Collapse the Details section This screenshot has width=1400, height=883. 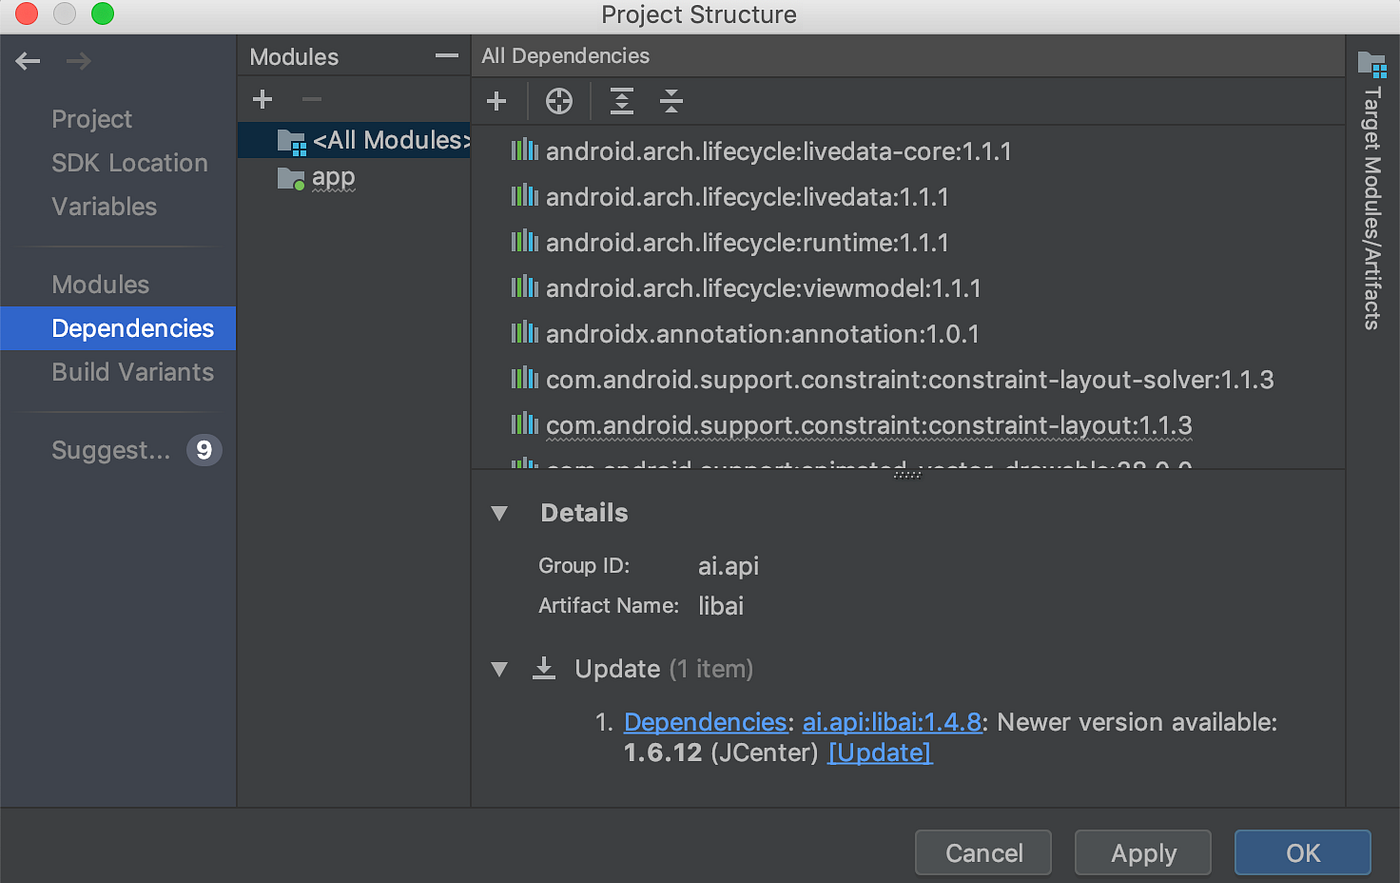[x=500, y=513]
